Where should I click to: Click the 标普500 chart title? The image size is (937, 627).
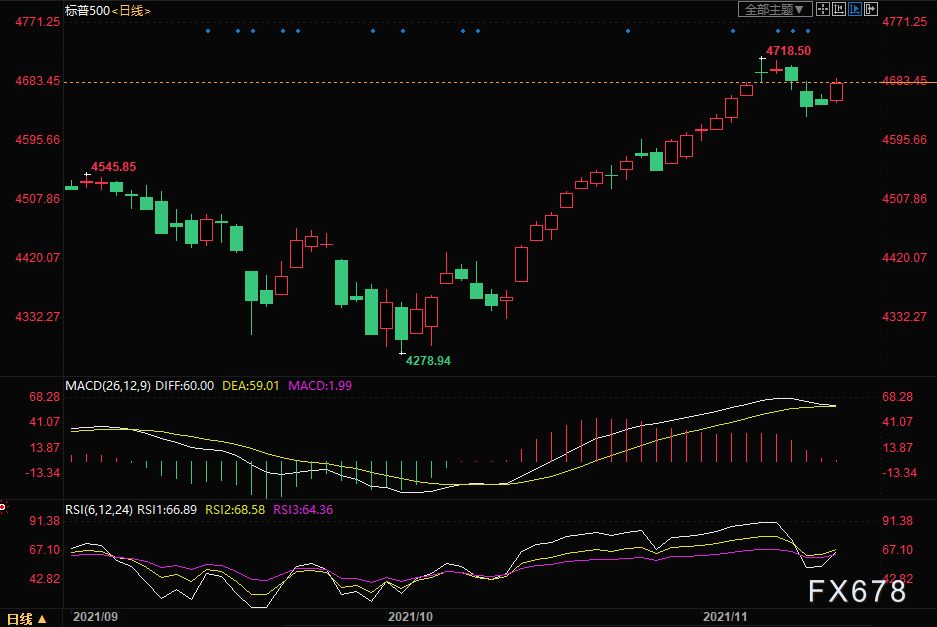click(x=87, y=11)
